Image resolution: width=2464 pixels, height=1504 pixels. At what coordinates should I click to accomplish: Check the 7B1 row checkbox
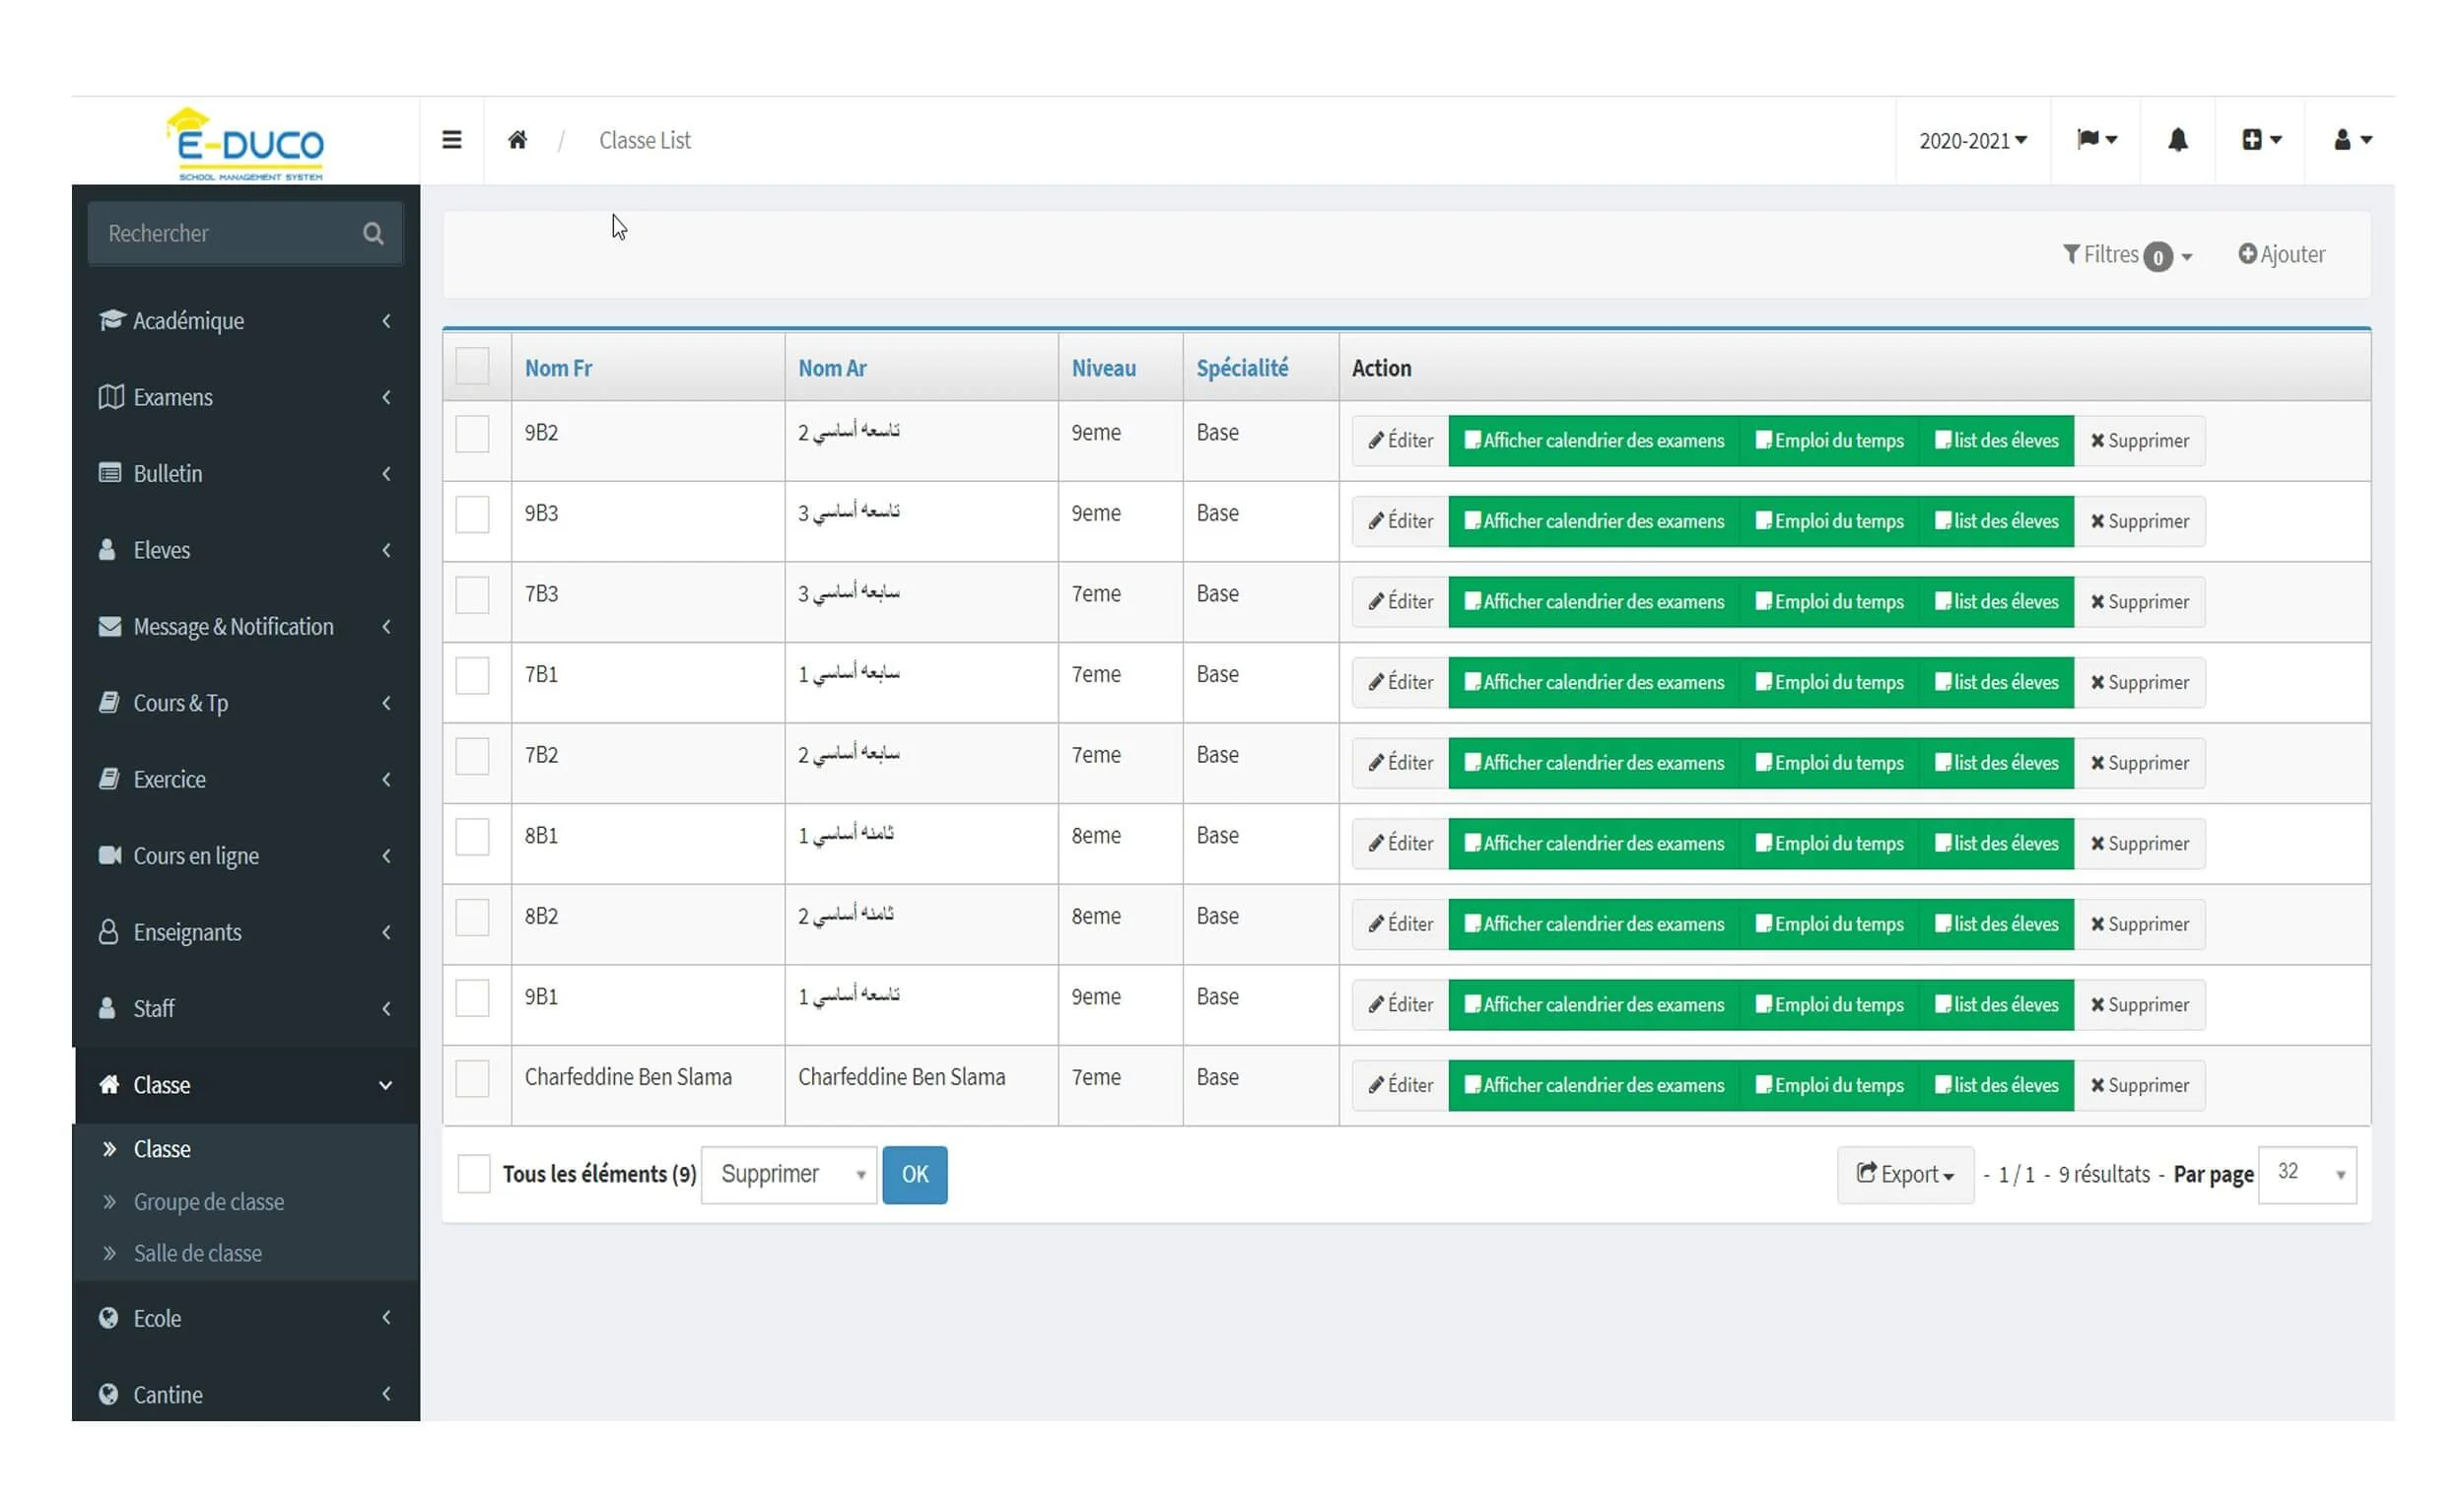pyautogui.click(x=472, y=676)
